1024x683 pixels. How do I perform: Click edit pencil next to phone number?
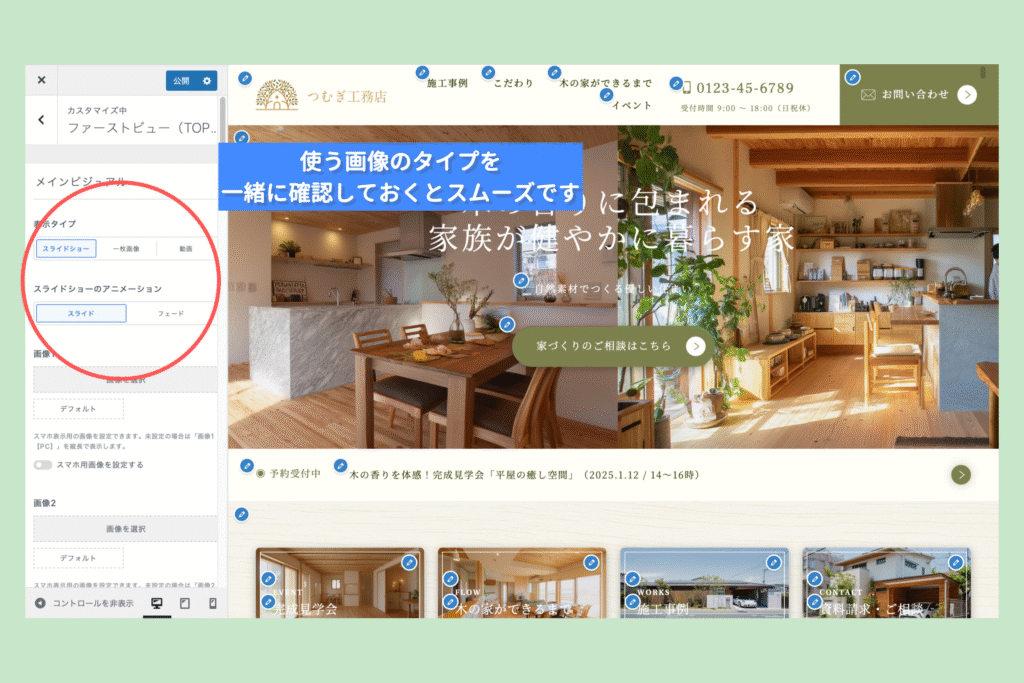[676, 84]
